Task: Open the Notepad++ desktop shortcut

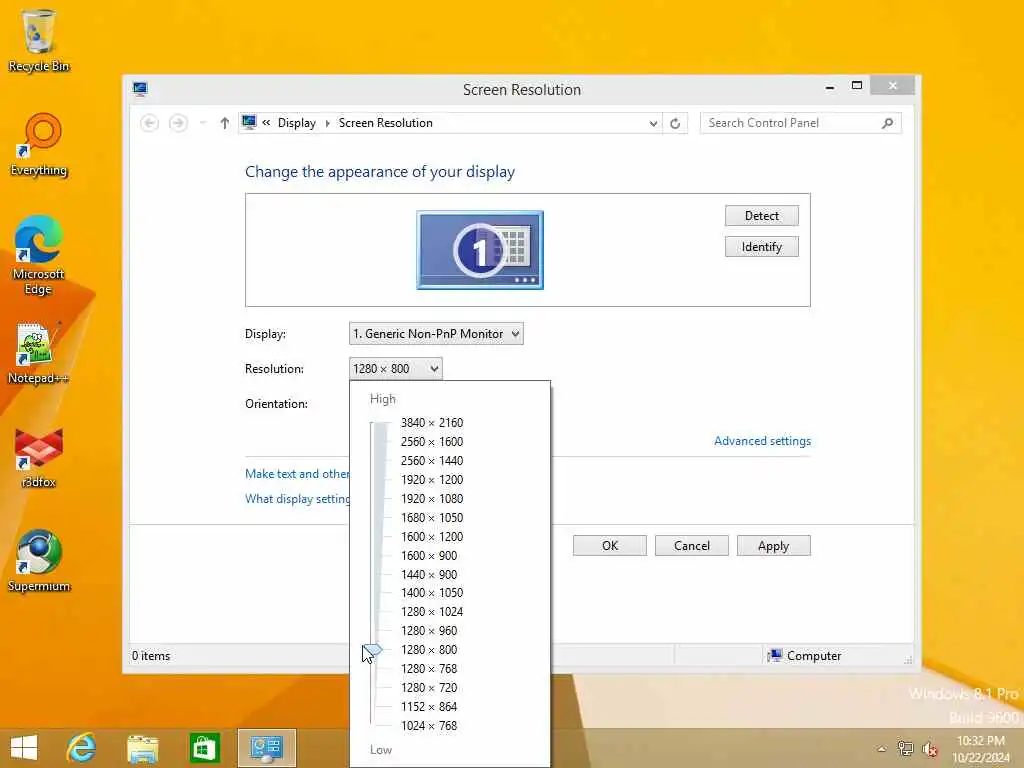Action: point(38,353)
